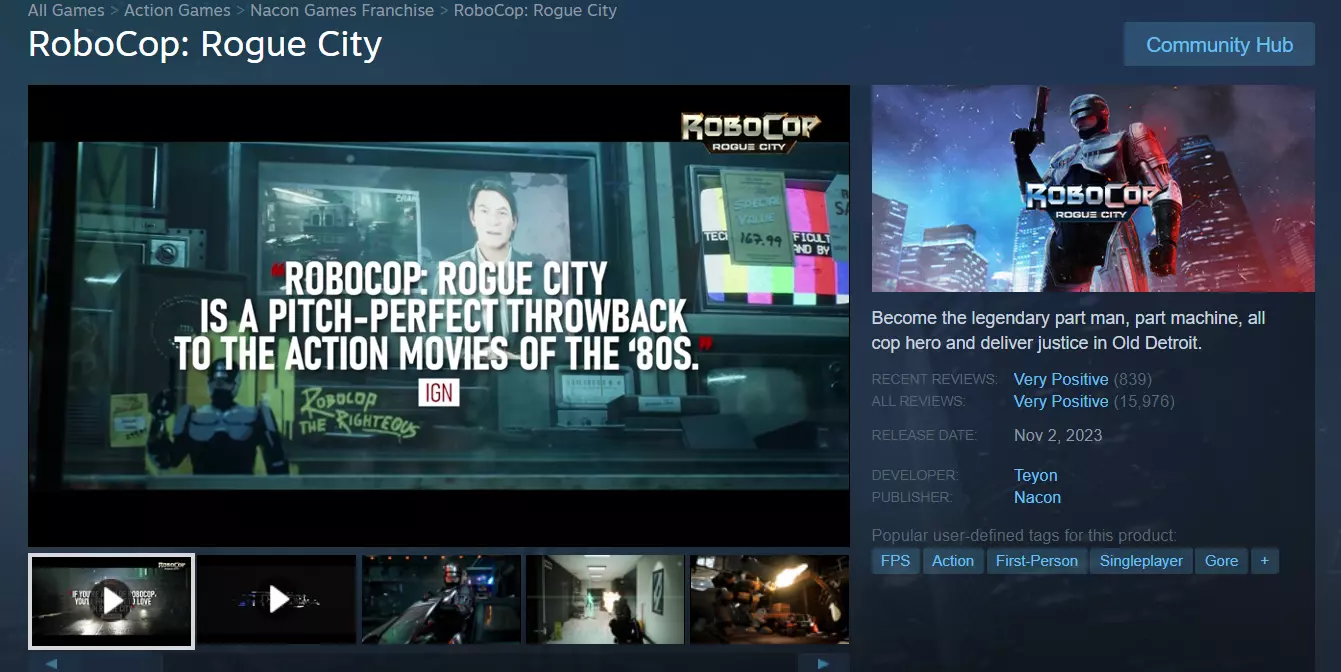1341x672 pixels.
Task: Click the game description text
Action: coord(1069,330)
